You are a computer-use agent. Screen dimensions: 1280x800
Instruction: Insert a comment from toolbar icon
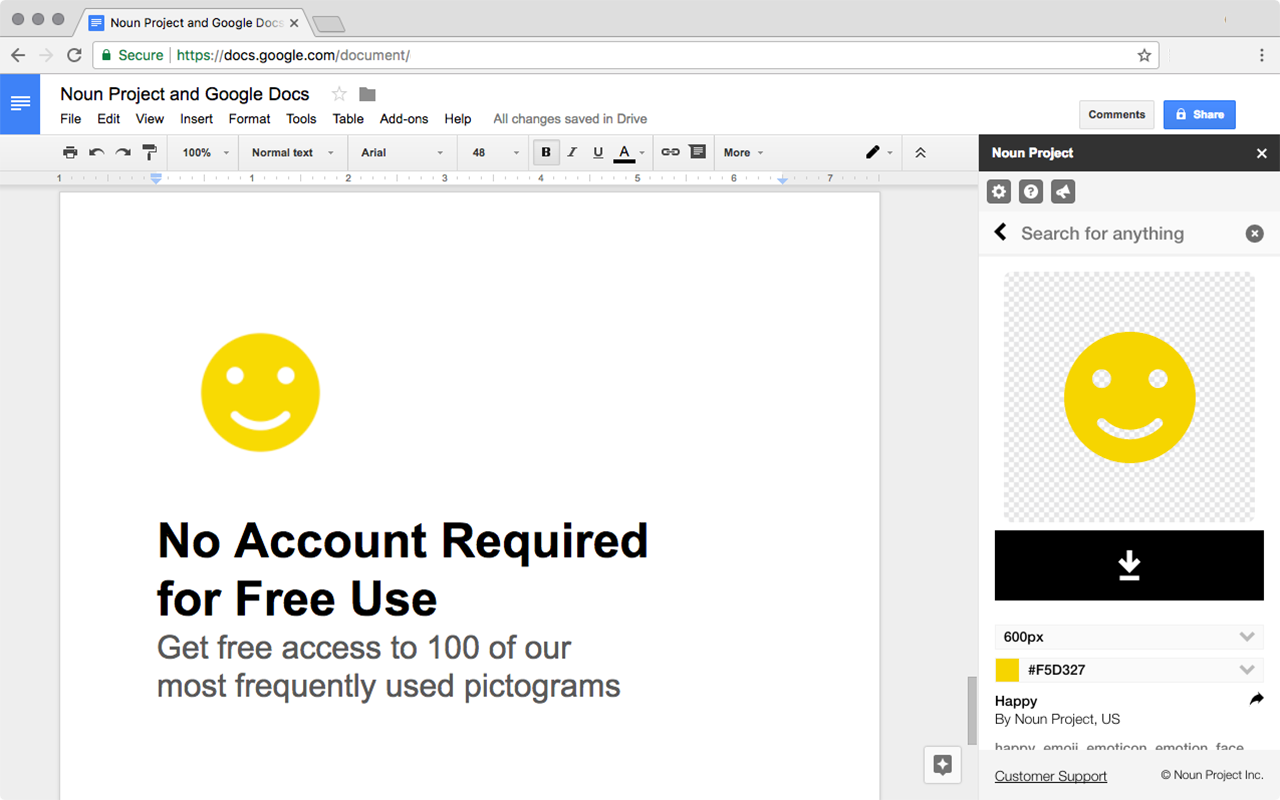[x=697, y=152]
